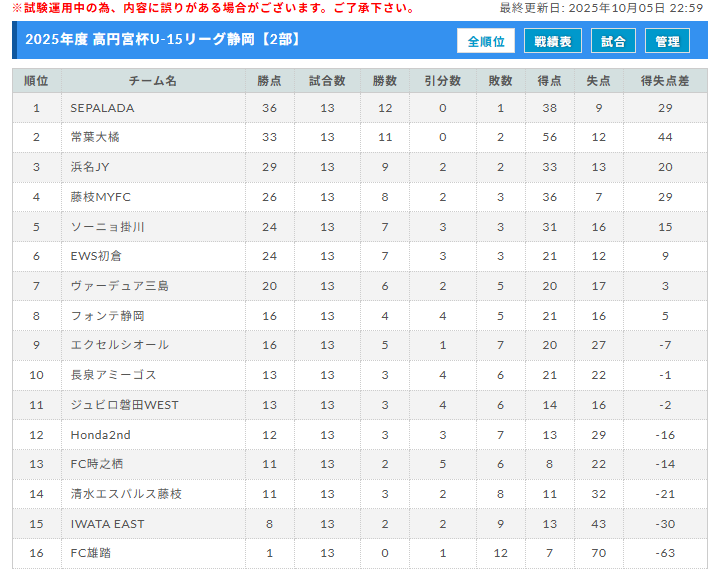Select the EWS初倉 team name
Screen dimensions: 721x574
tap(96, 256)
